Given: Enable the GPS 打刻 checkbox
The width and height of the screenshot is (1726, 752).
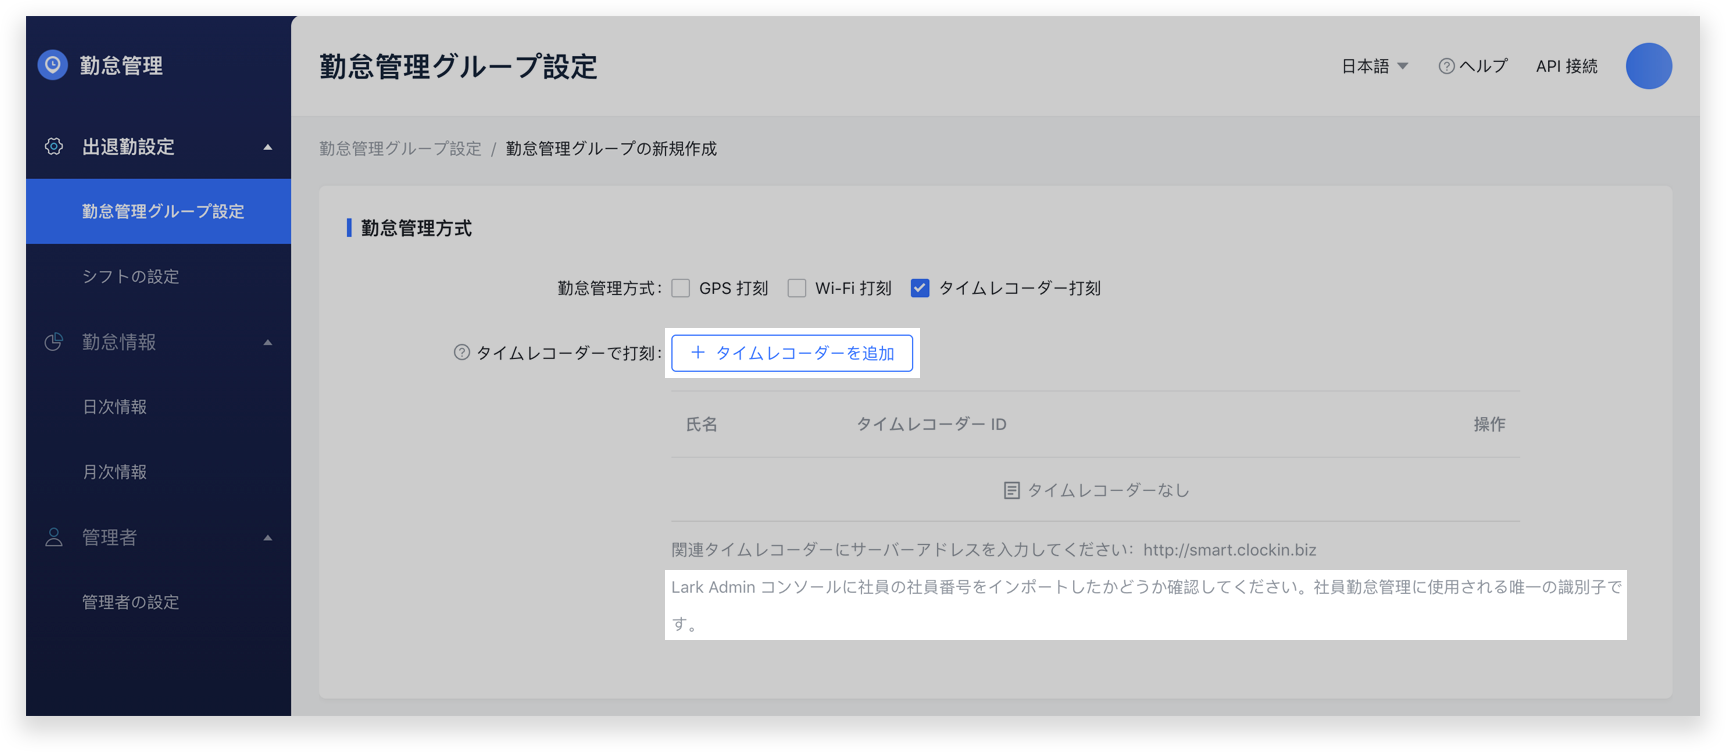Looking at the screenshot, I should (x=681, y=288).
